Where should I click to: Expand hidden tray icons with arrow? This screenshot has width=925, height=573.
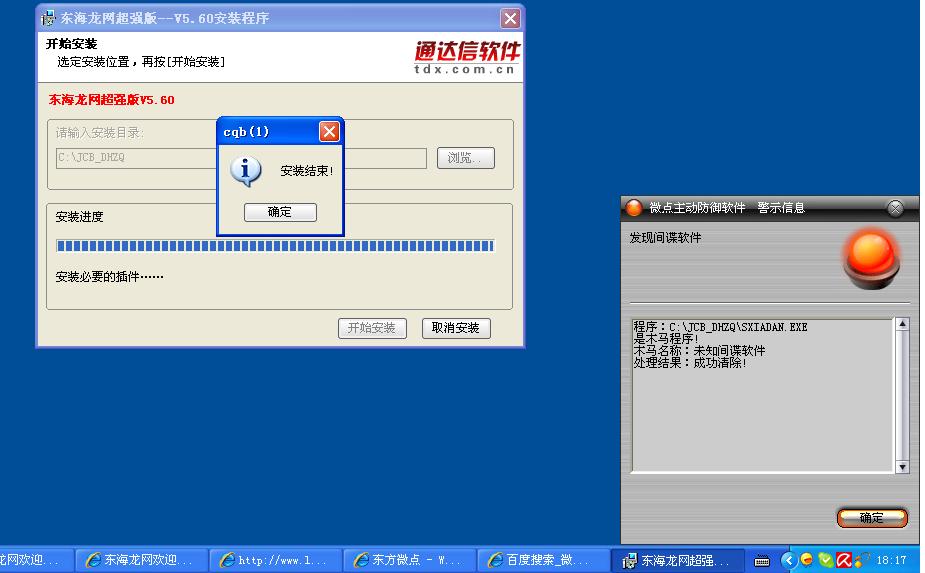click(788, 560)
